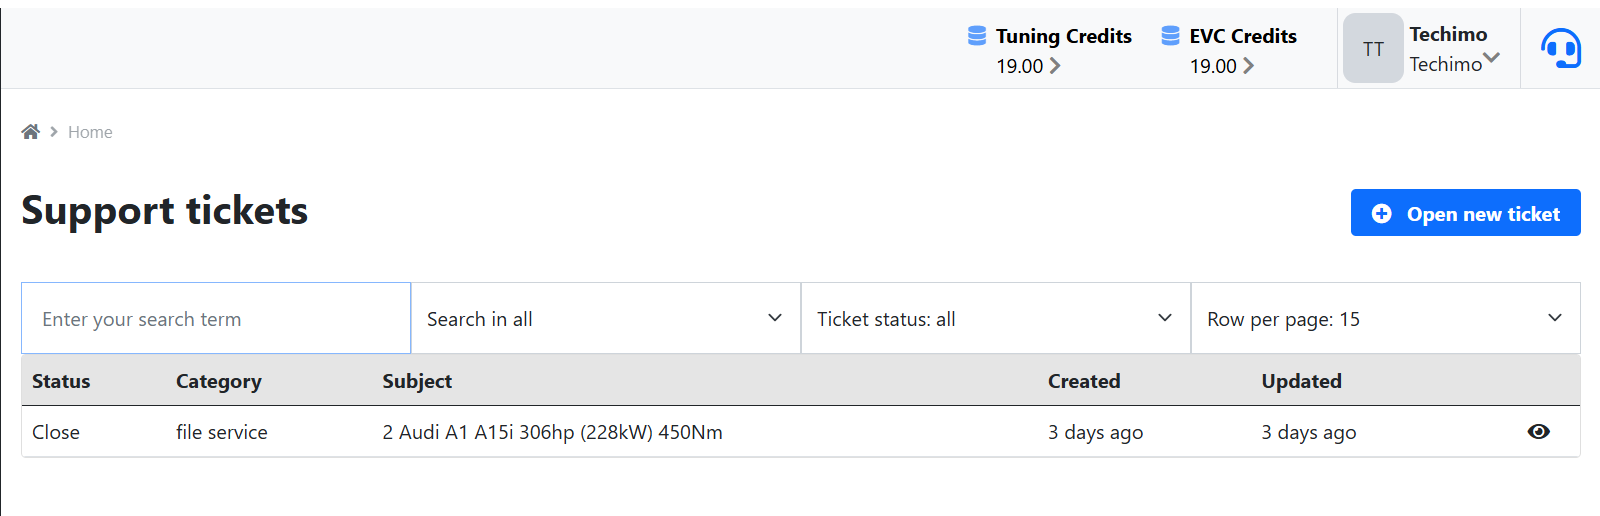The image size is (1600, 516).
Task: Click the Created column header
Action: tap(1084, 381)
